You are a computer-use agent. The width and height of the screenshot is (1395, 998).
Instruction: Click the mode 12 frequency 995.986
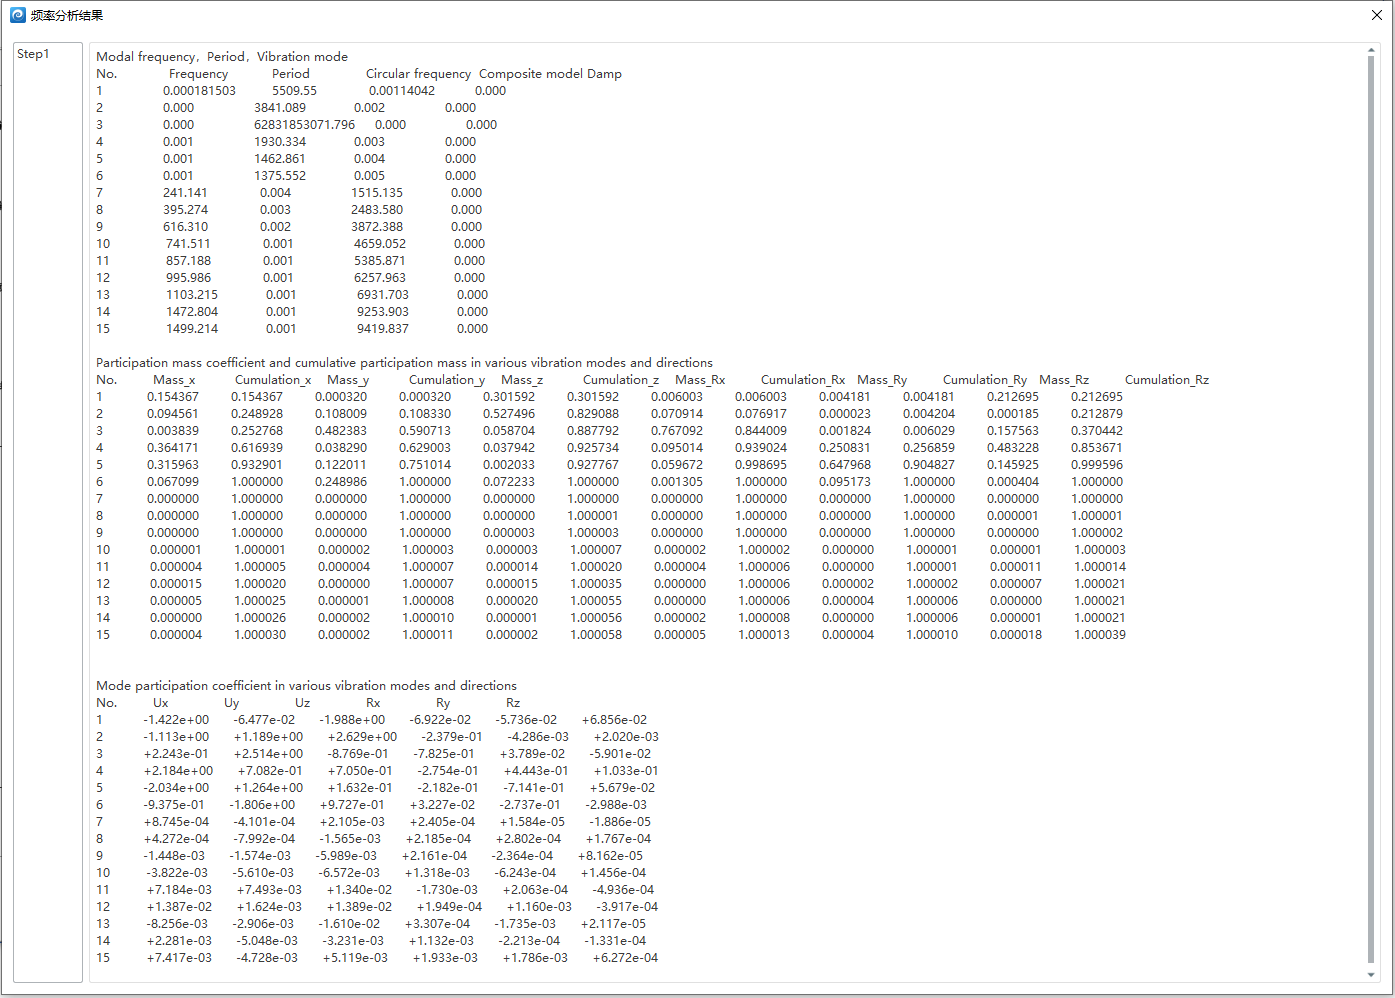tap(189, 278)
